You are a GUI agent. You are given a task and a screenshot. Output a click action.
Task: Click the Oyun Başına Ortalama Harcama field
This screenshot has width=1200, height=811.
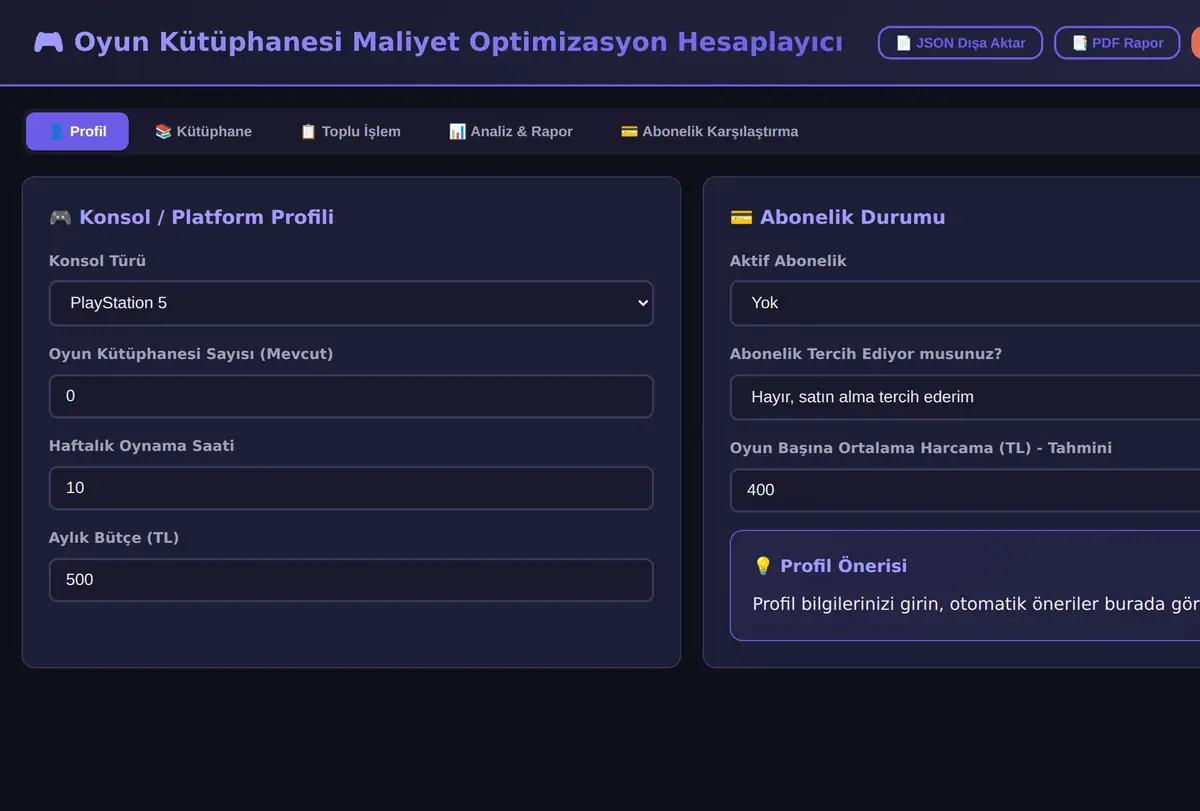(965, 490)
